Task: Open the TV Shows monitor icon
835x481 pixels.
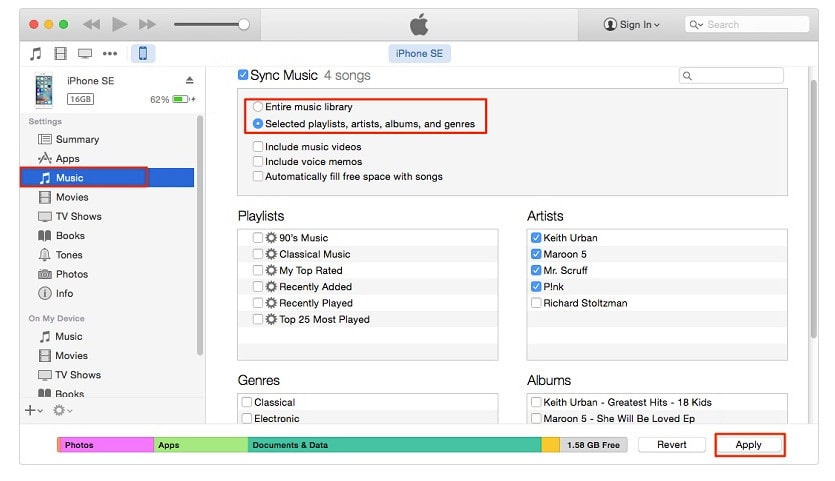Action: pyautogui.click(x=85, y=53)
